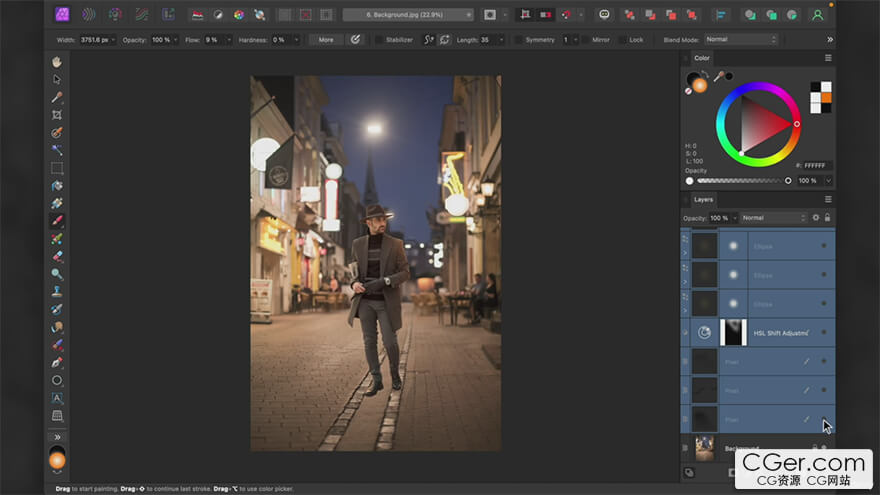Open the Blend Mode dropdown in toolbar
Image resolution: width=880 pixels, height=495 pixels.
pyautogui.click(x=740, y=39)
